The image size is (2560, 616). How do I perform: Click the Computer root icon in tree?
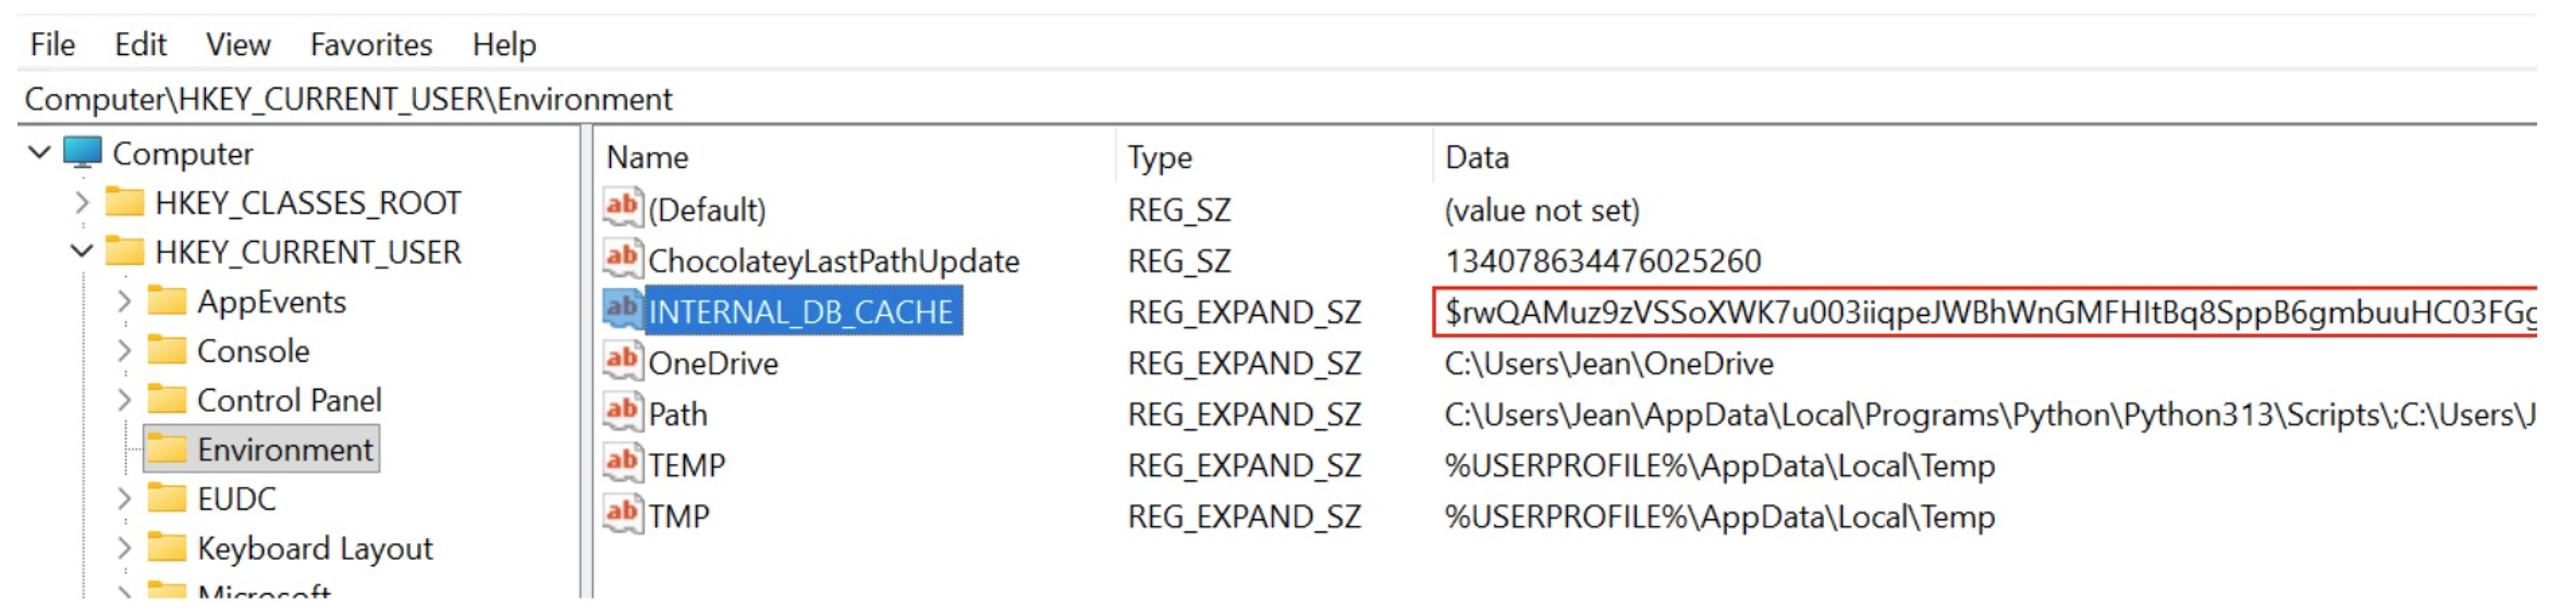pyautogui.click(x=82, y=153)
